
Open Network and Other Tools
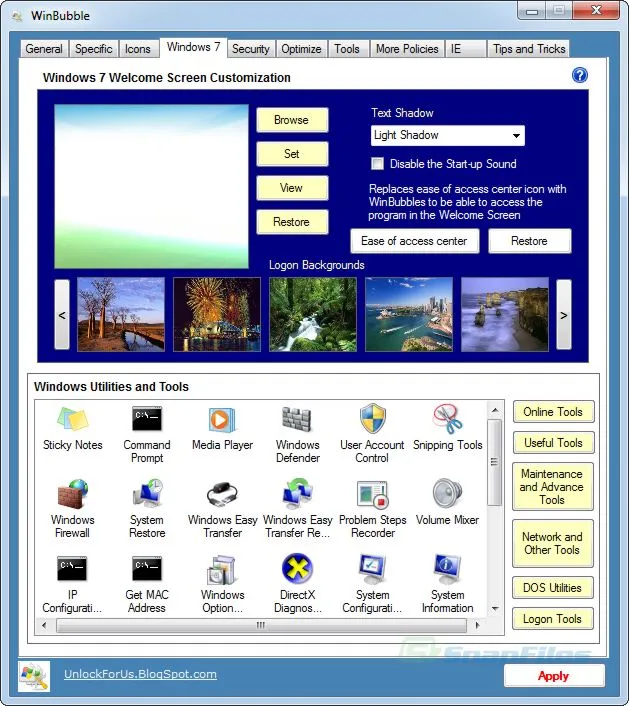[552, 543]
